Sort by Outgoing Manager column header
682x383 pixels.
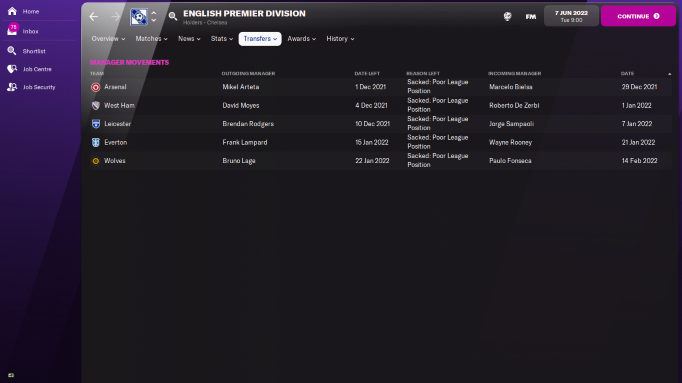(x=248, y=73)
